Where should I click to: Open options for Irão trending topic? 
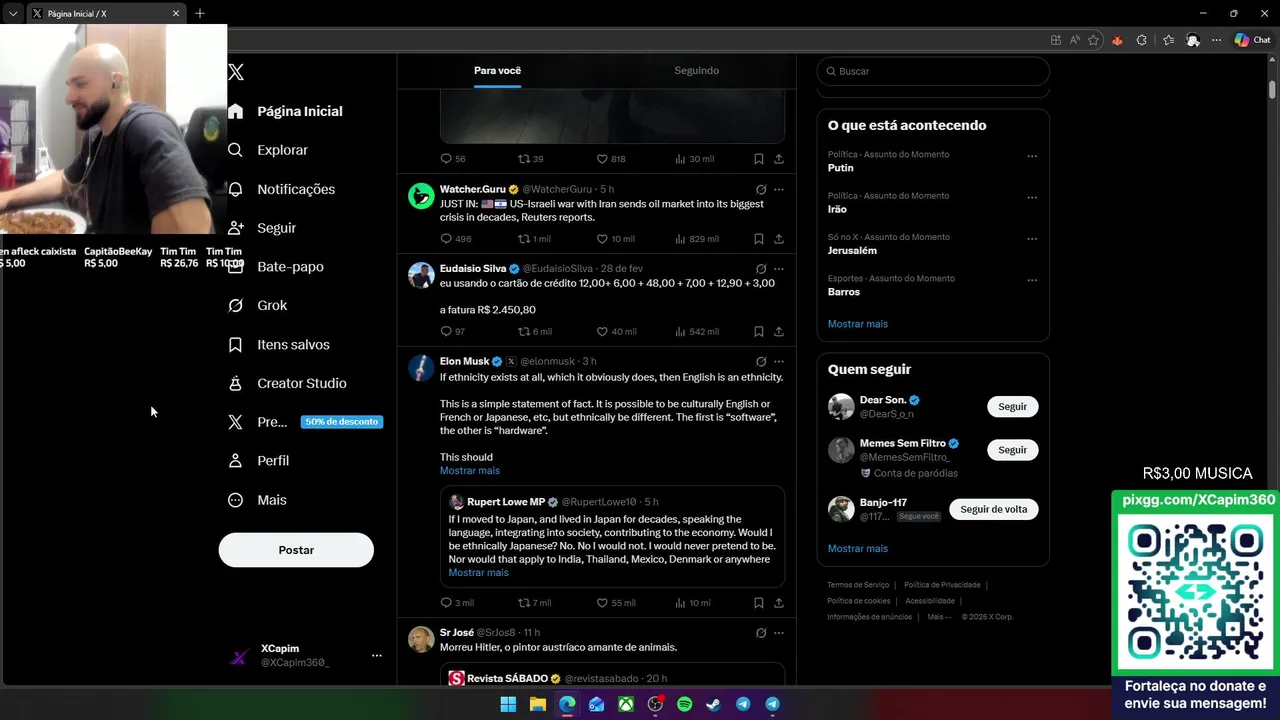tap(1032, 197)
